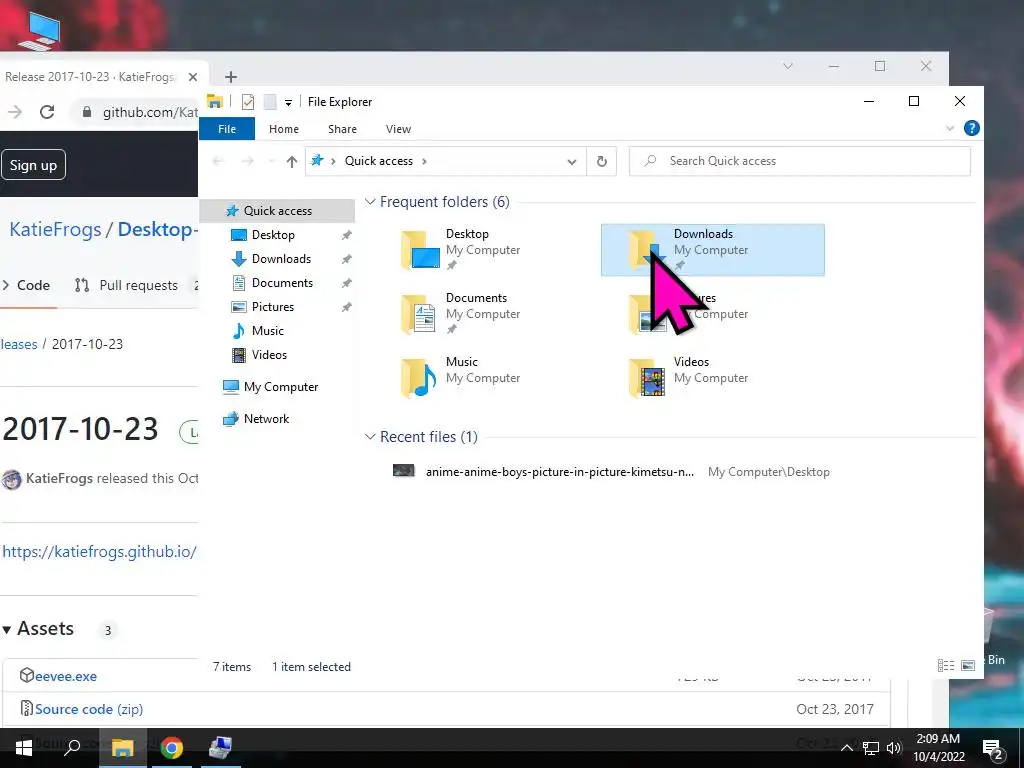Click the browser forward arrow
The image size is (1024, 768).
[x=14, y=112]
